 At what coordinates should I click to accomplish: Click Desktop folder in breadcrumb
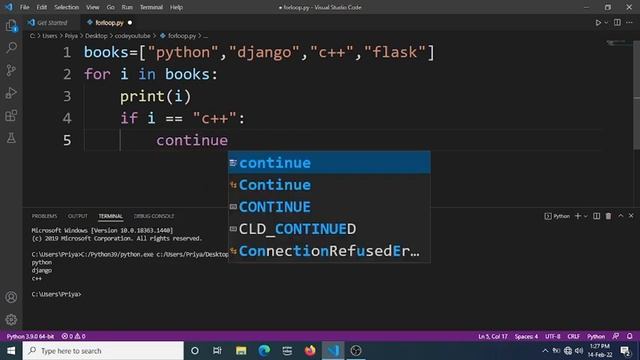pos(96,36)
